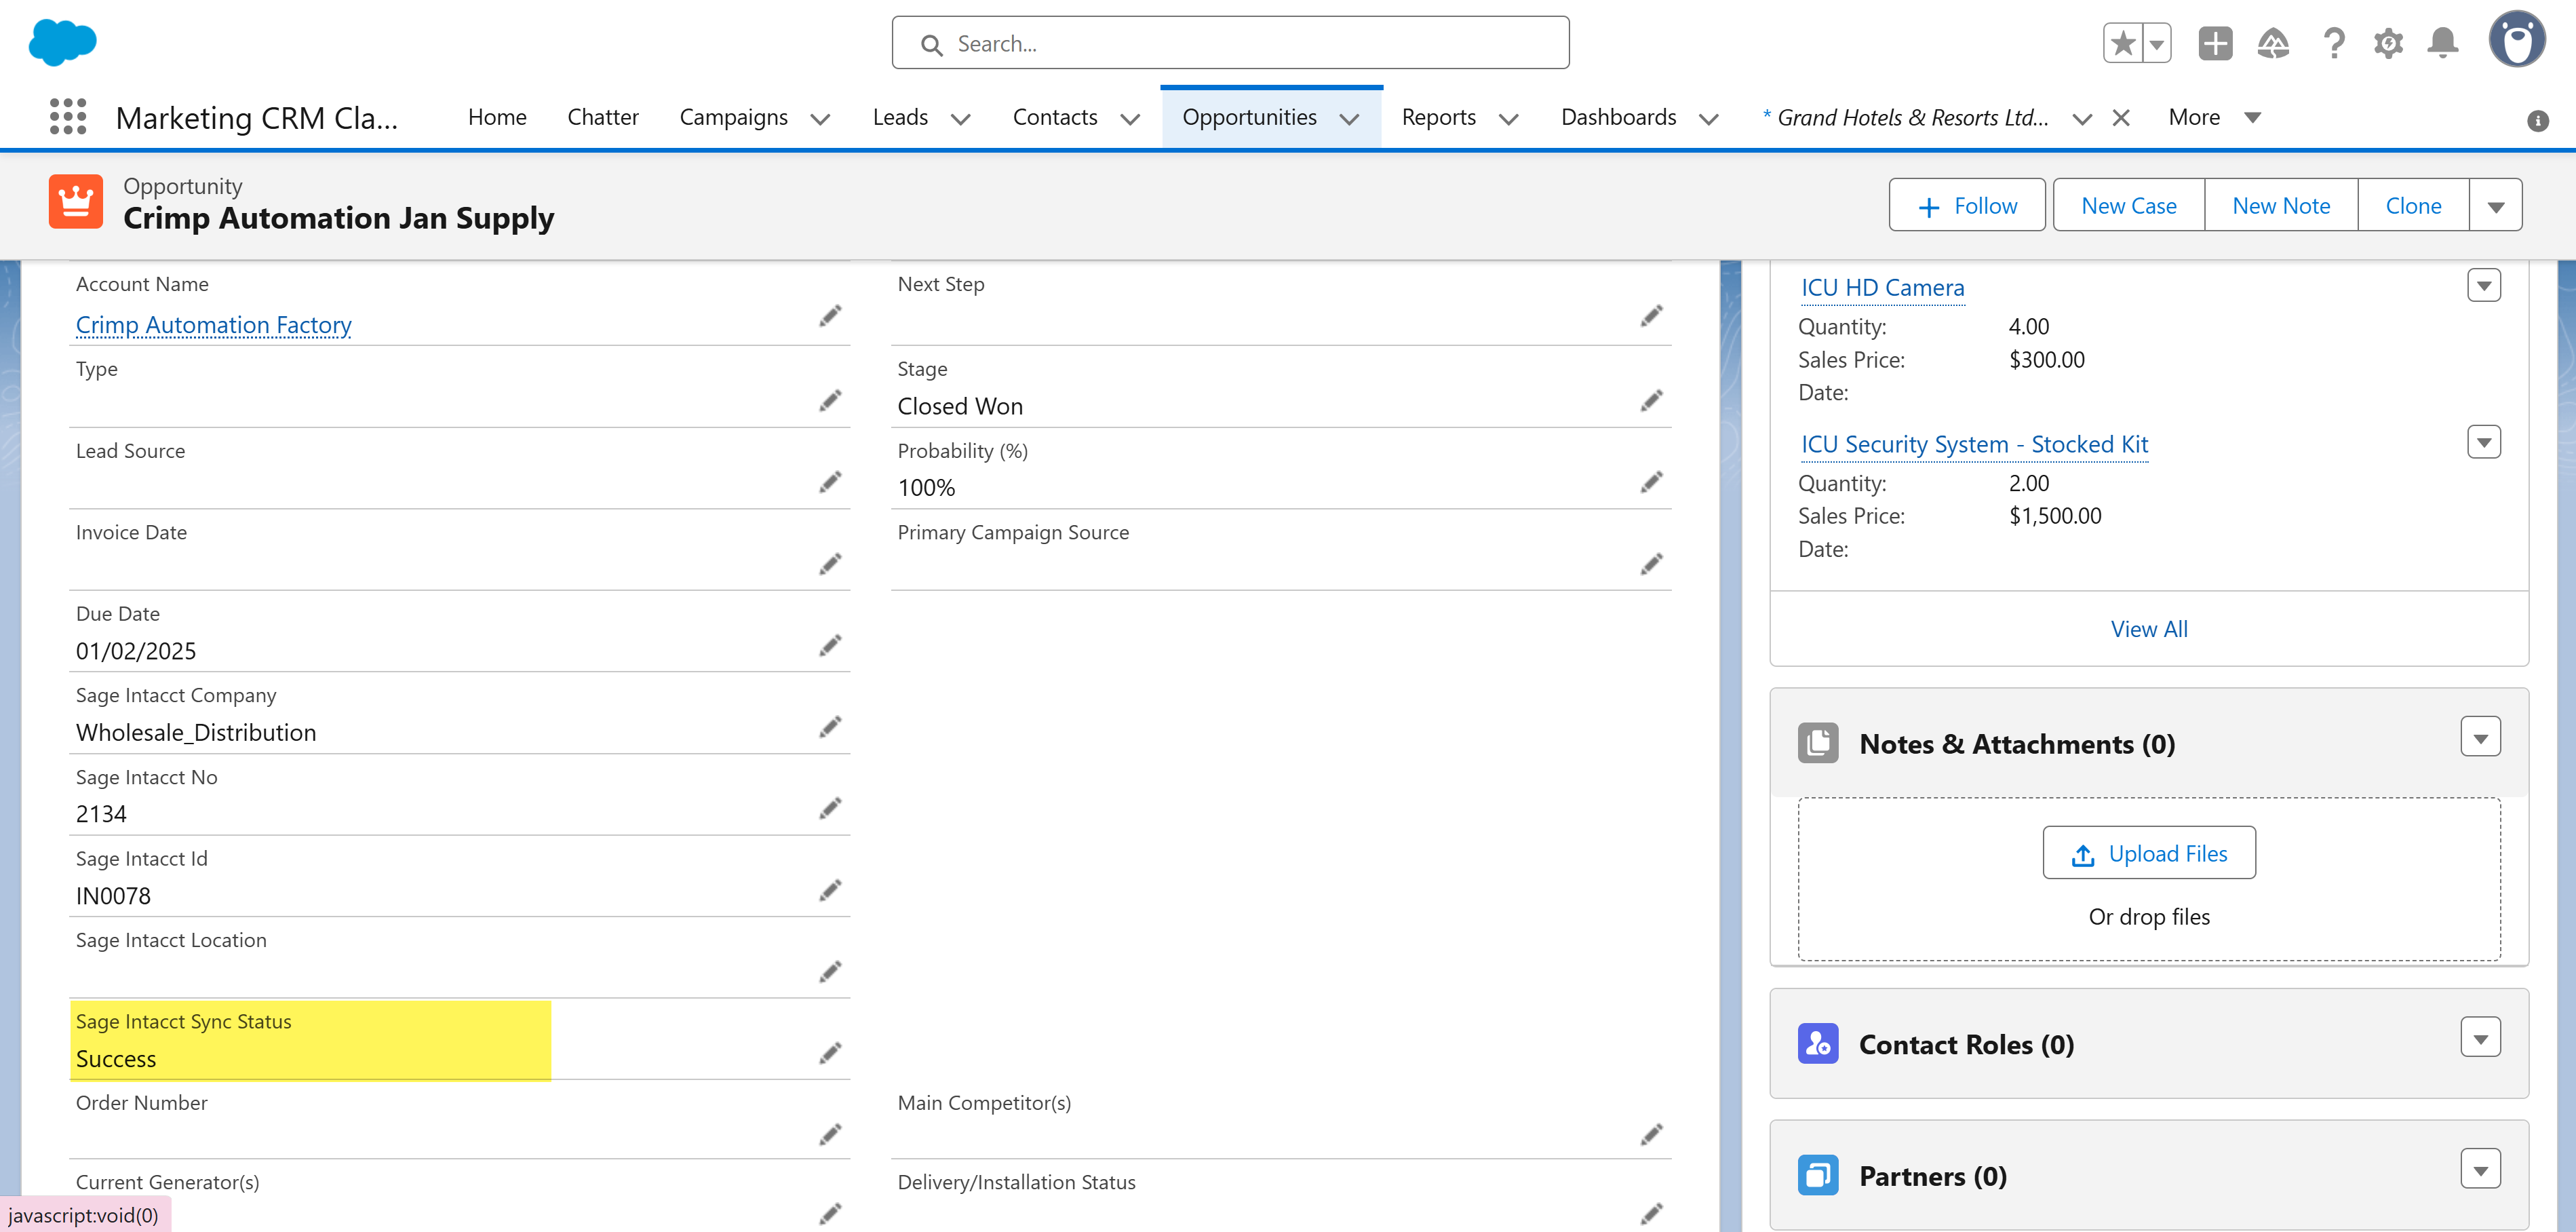The width and height of the screenshot is (2576, 1232).
Task: Expand the Leads tab dropdown chevron
Action: pyautogui.click(x=961, y=119)
